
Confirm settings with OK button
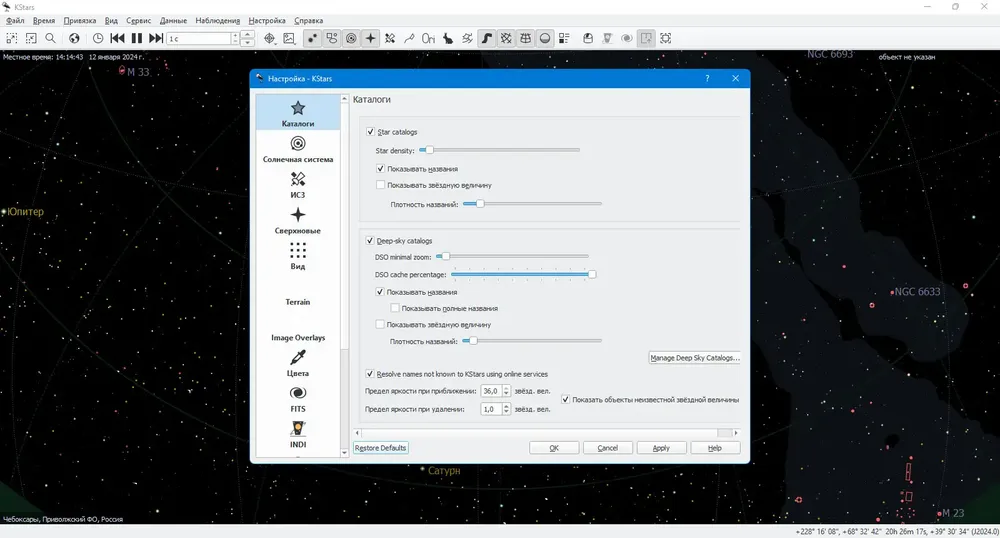tap(554, 448)
